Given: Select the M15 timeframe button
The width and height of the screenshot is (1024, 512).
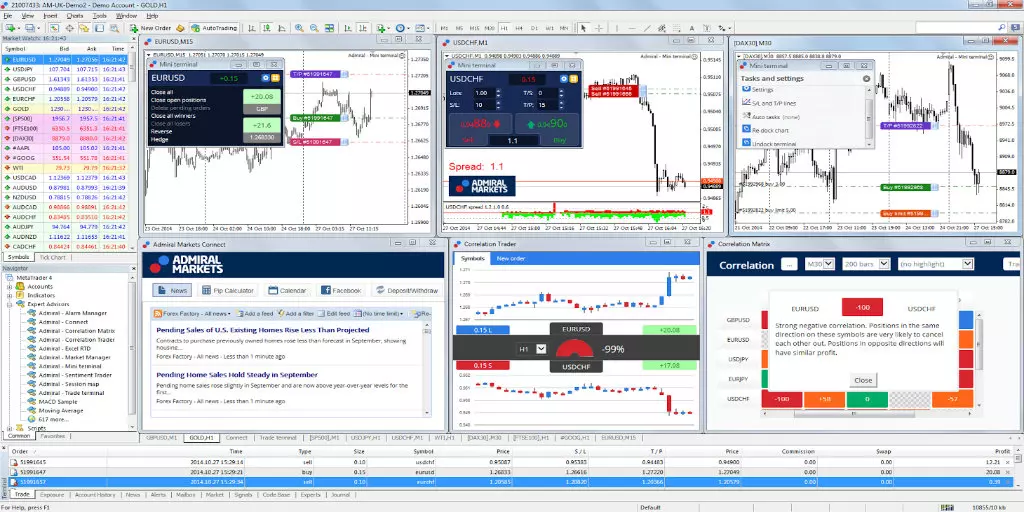Looking at the screenshot, I should 474,28.
